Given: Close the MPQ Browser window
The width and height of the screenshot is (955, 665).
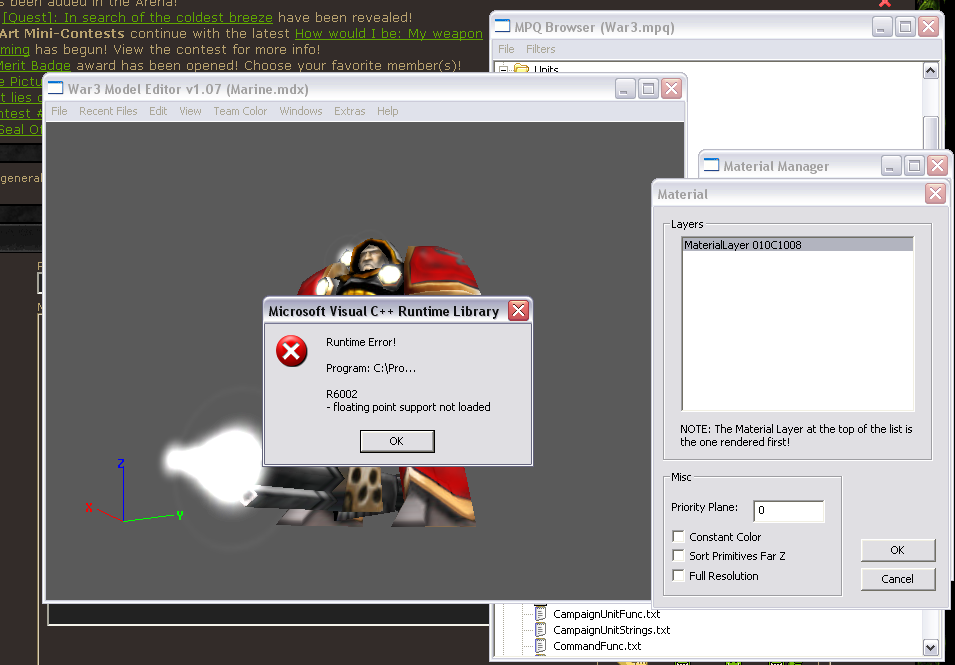Looking at the screenshot, I should (928, 26).
